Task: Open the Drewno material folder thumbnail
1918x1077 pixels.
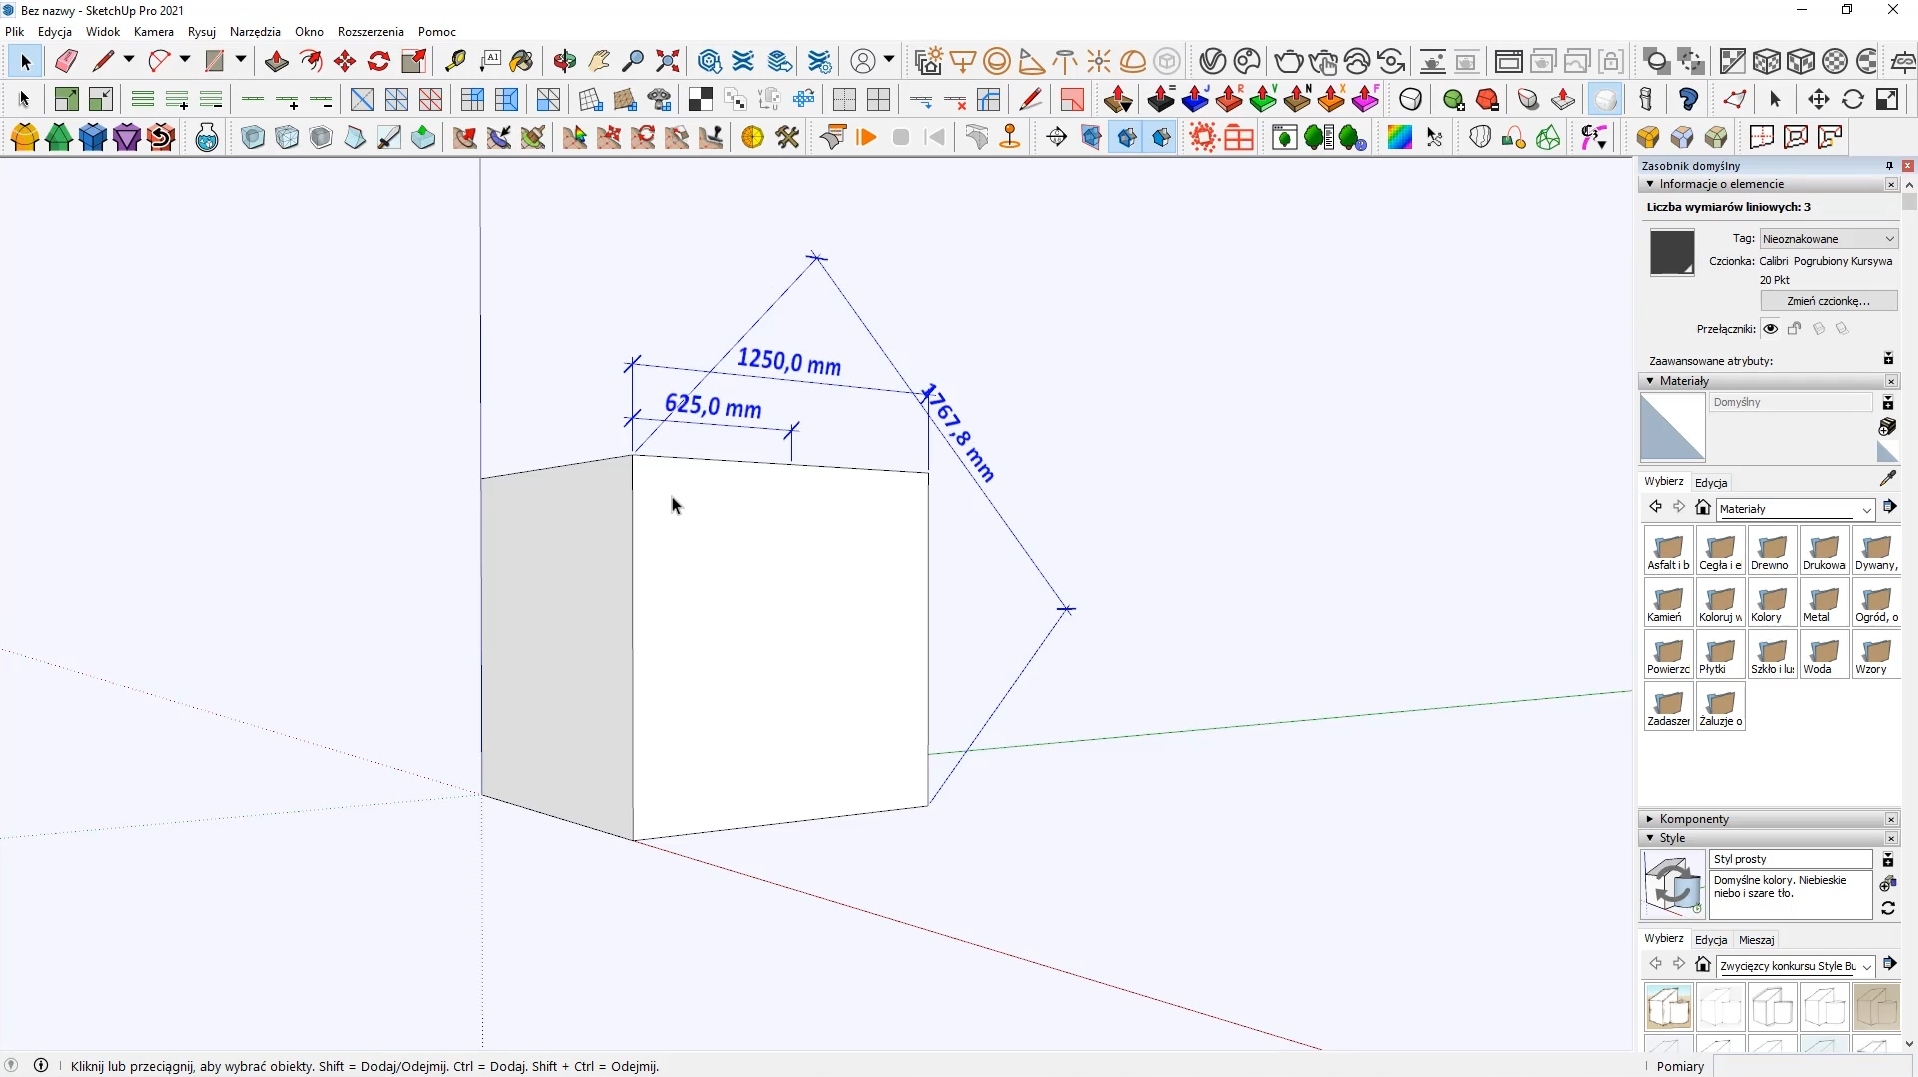Action: point(1773,551)
